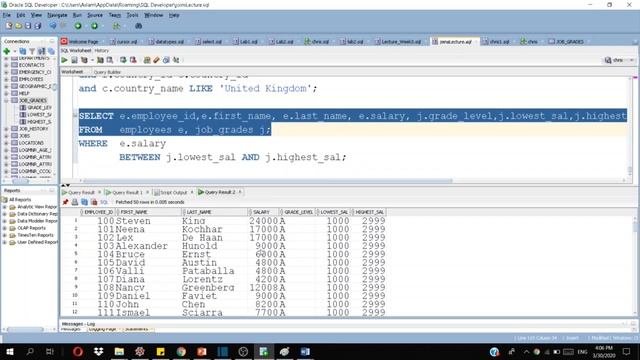Click the delete row icon in Query Result toolbar

click(x=94, y=202)
